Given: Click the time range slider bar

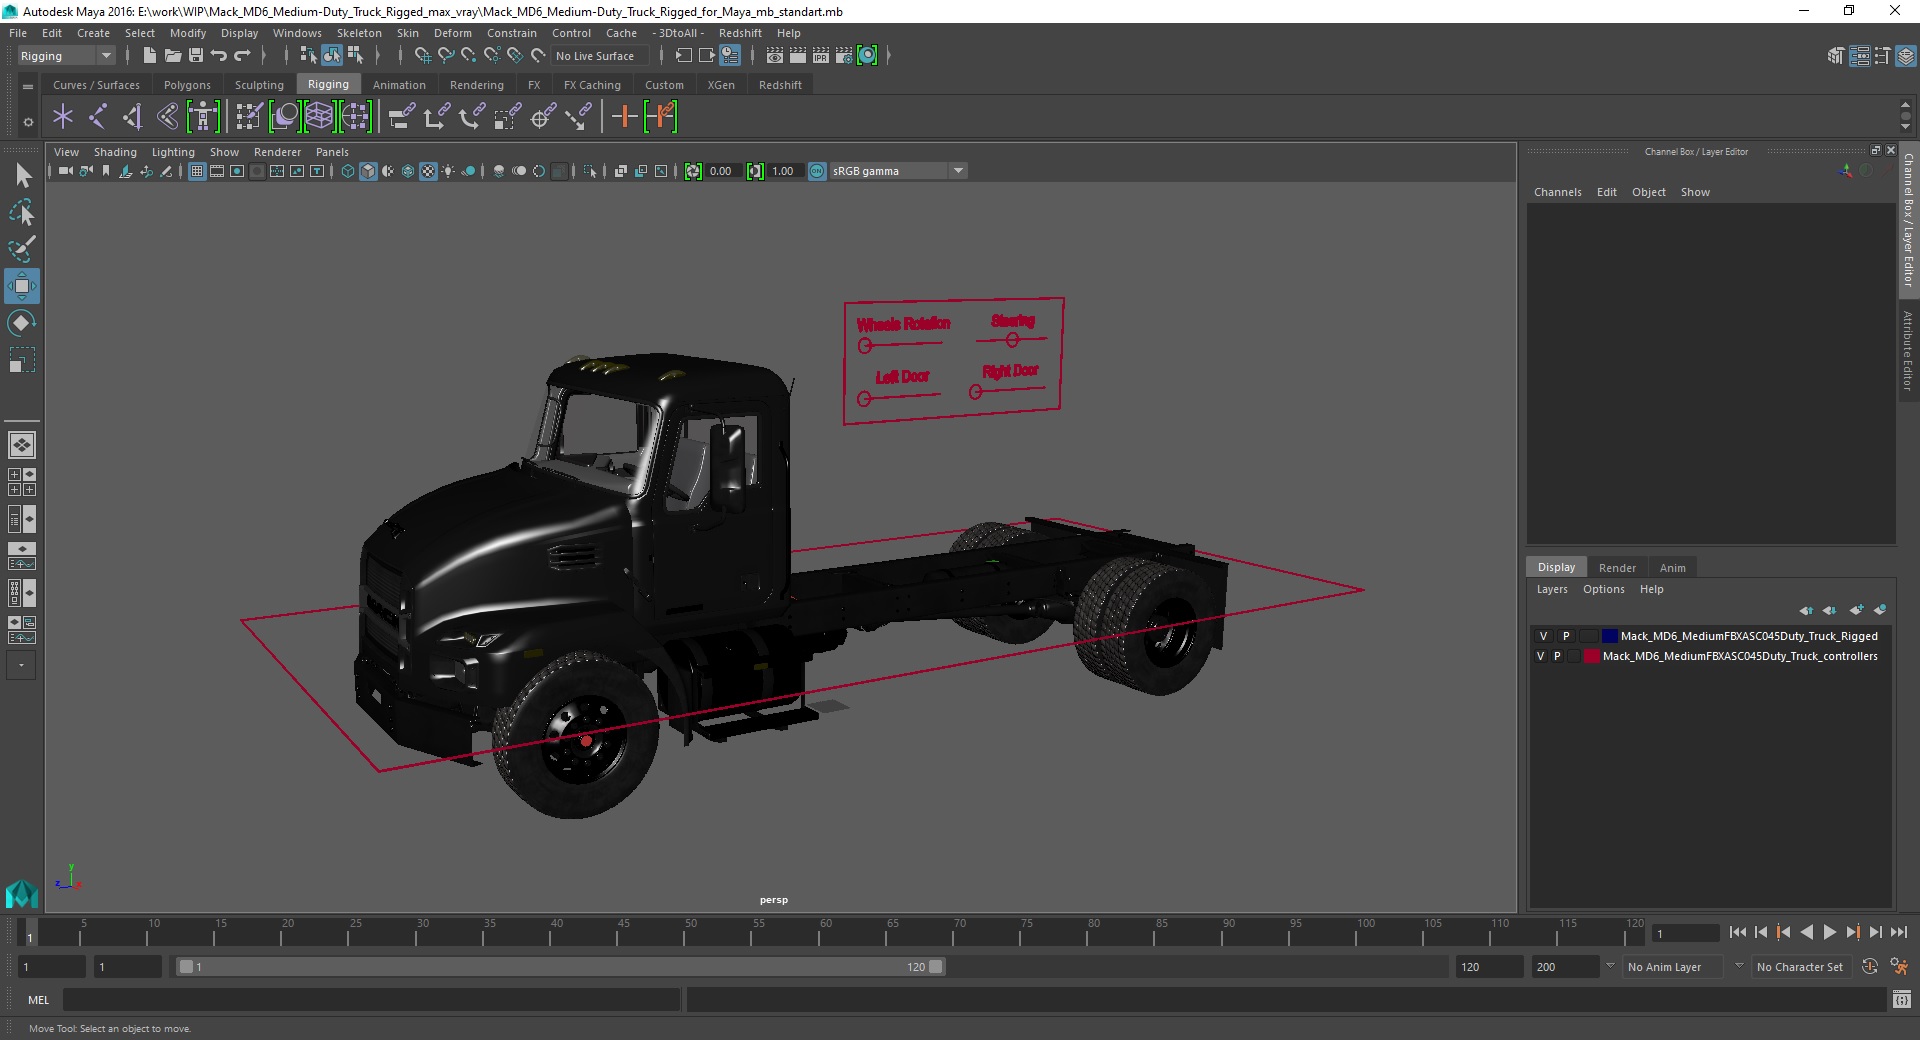Looking at the screenshot, I should [560, 967].
